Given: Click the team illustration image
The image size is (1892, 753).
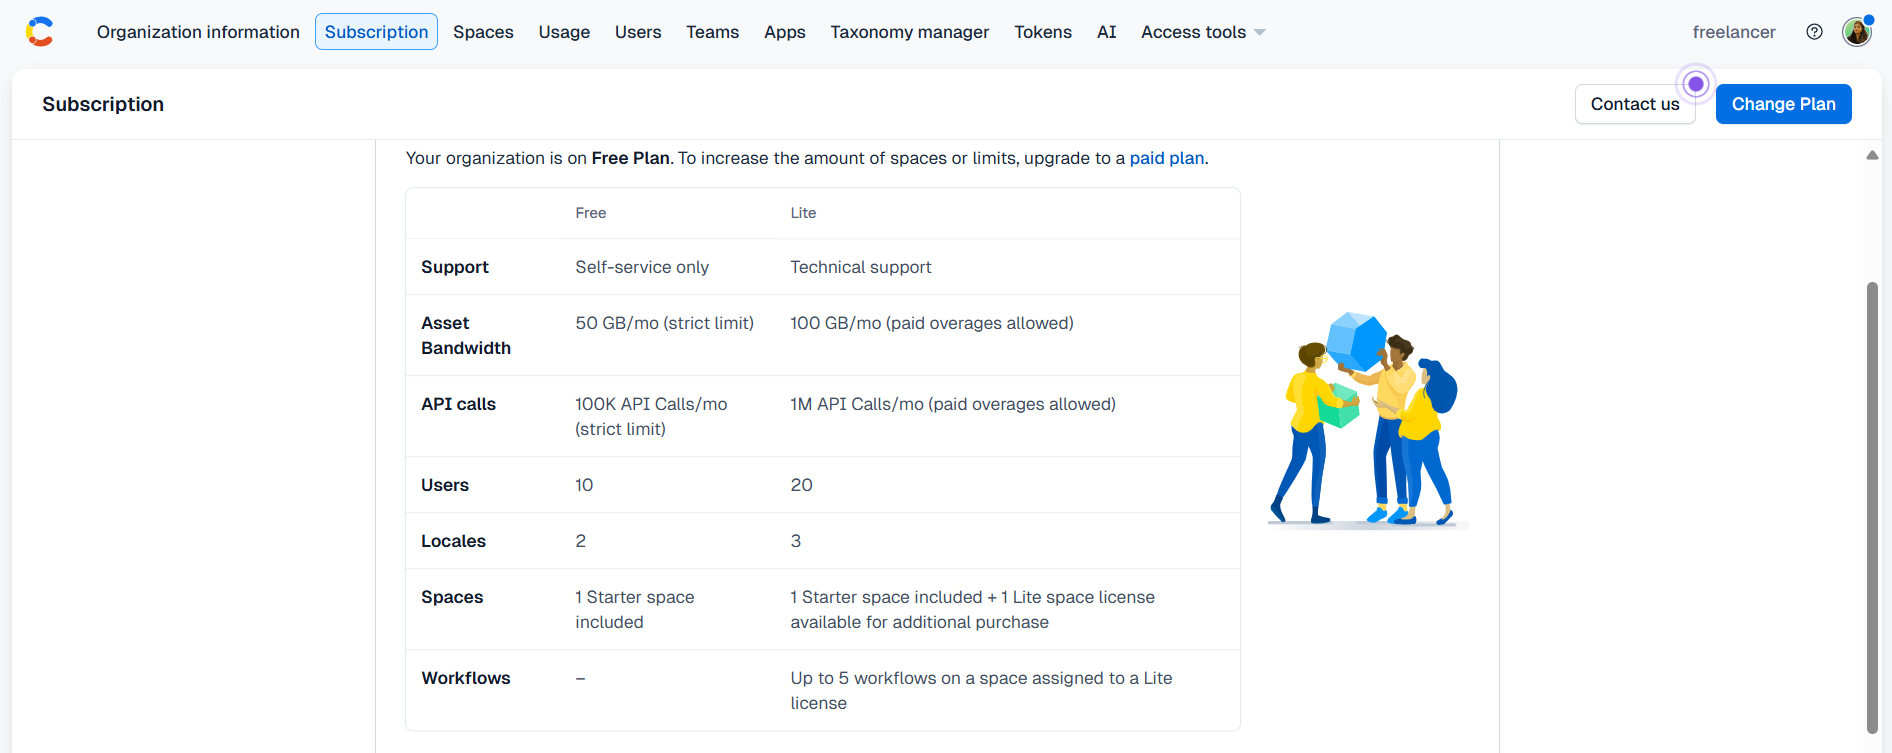Looking at the screenshot, I should [x=1366, y=419].
